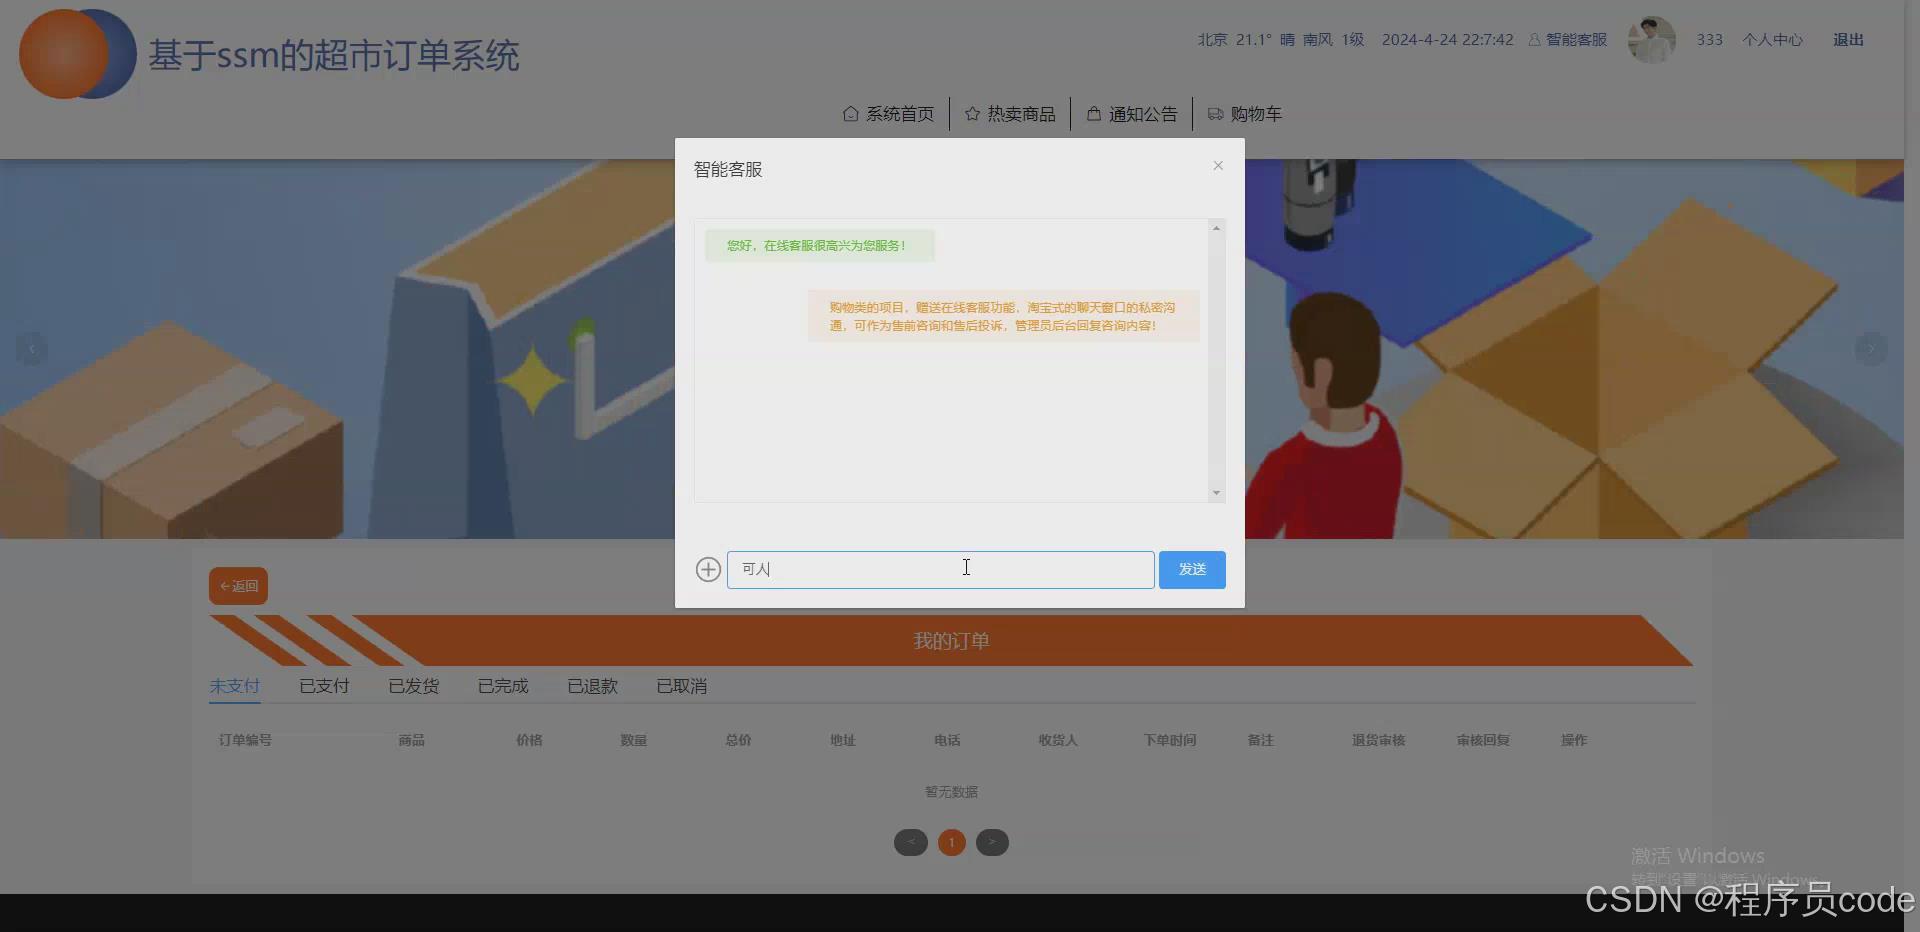View 已取消 orders tab
The image size is (1920, 932).
681,686
